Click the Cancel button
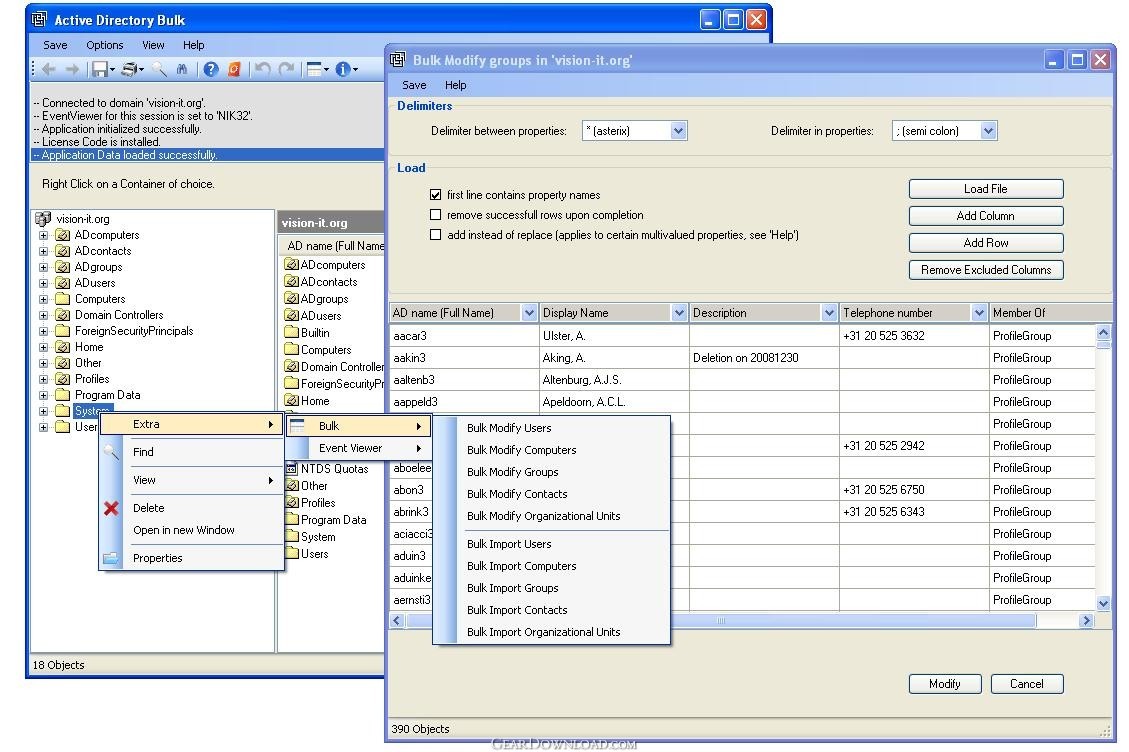The image size is (1129, 752). click(1027, 684)
